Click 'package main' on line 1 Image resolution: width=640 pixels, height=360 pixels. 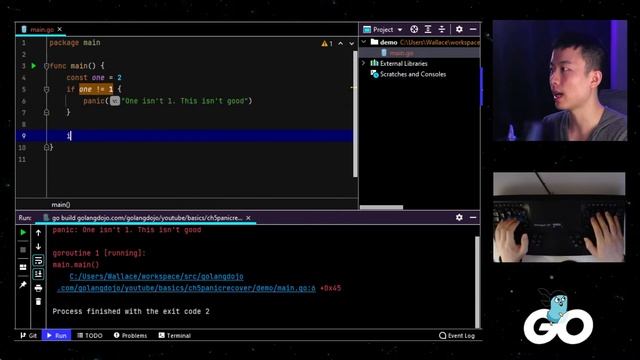coord(75,42)
